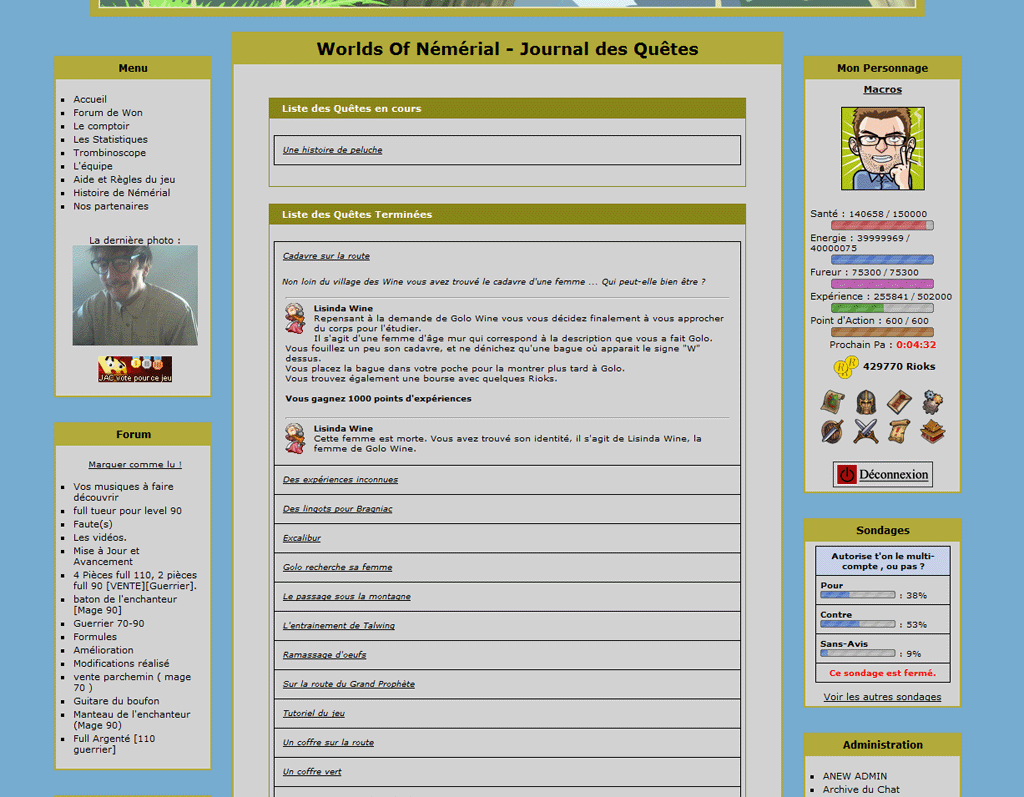1024x797 pixels.
Task: Go to 'Les Statistiques' menu item
Action: (x=110, y=140)
